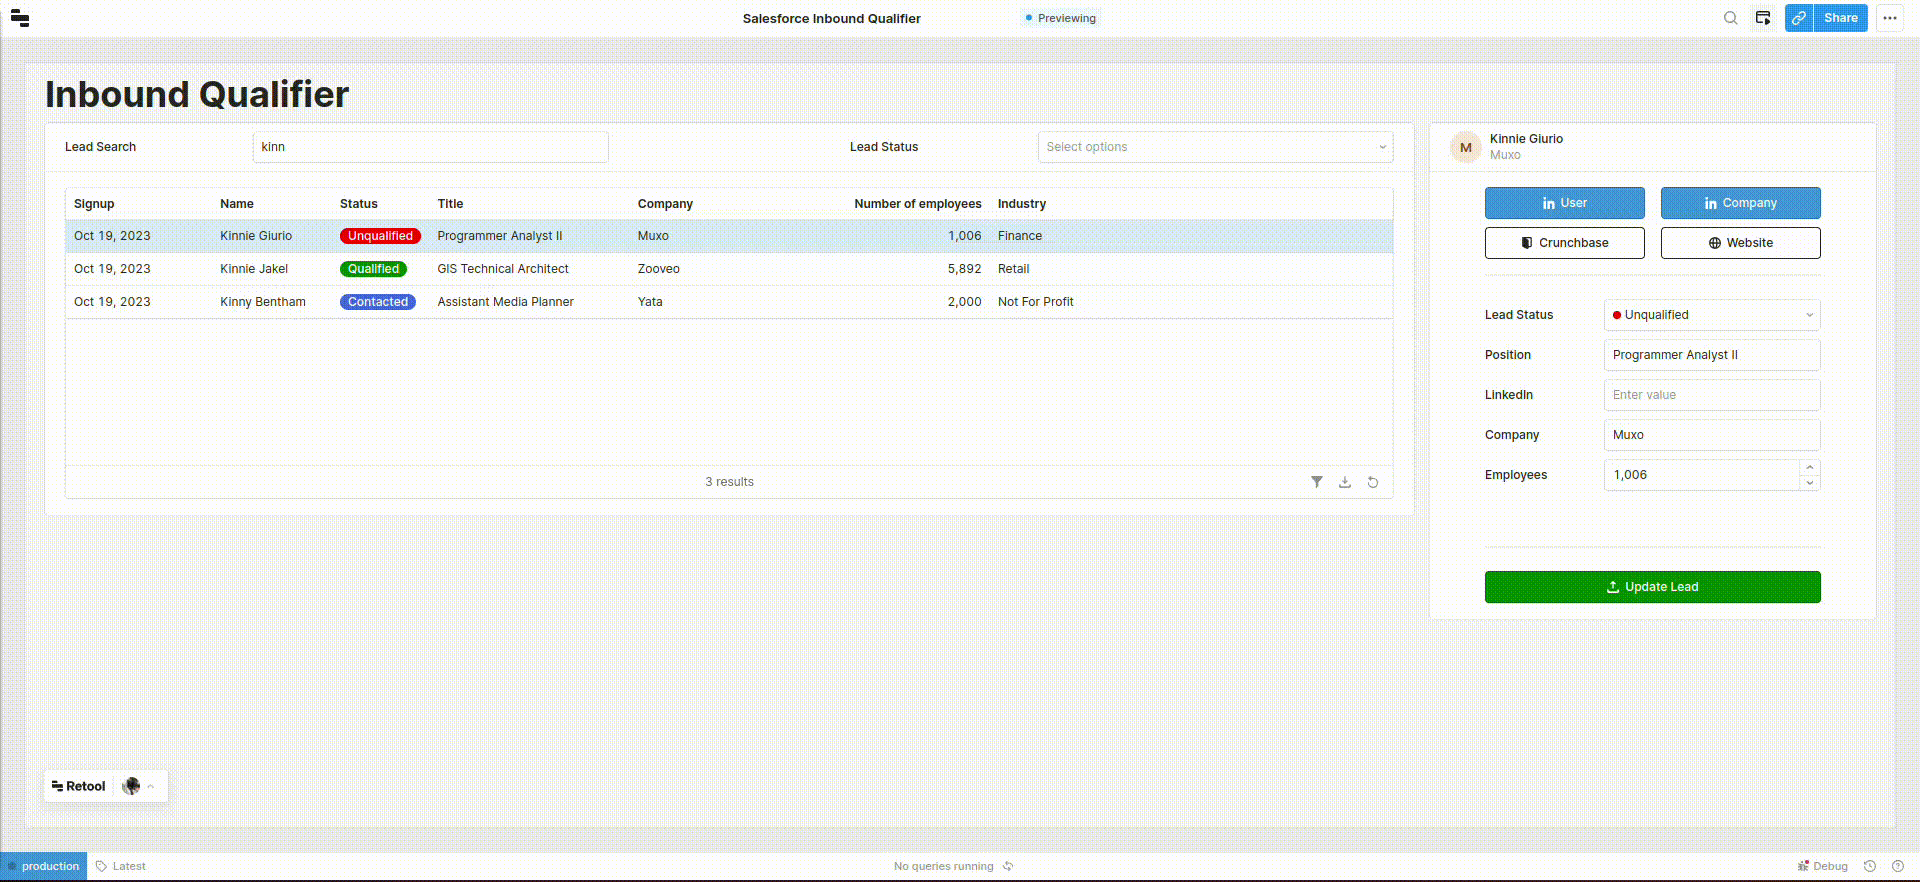The height and width of the screenshot is (882, 1920).
Task: Click the Retool logo in the top-left corner
Action: (x=20, y=18)
